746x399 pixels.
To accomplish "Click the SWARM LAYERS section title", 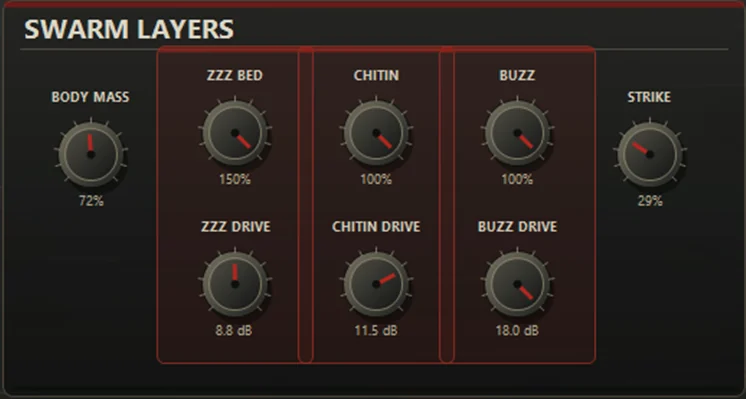I will pos(129,29).
